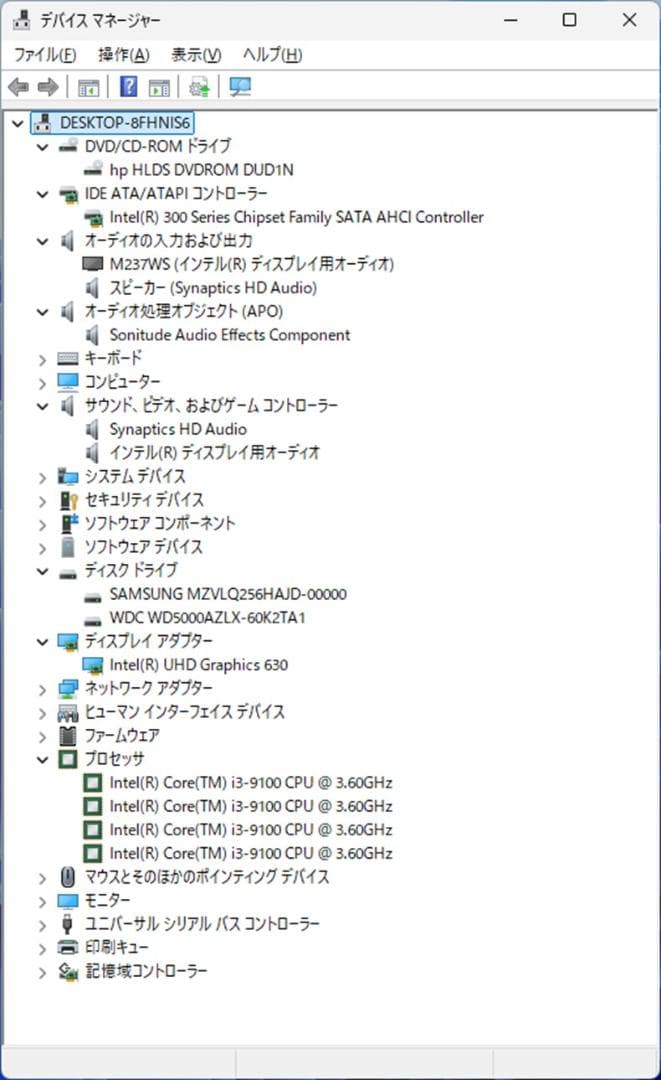Select Sonitude Audio Effects Component
The width and height of the screenshot is (661, 1080).
coord(229,335)
